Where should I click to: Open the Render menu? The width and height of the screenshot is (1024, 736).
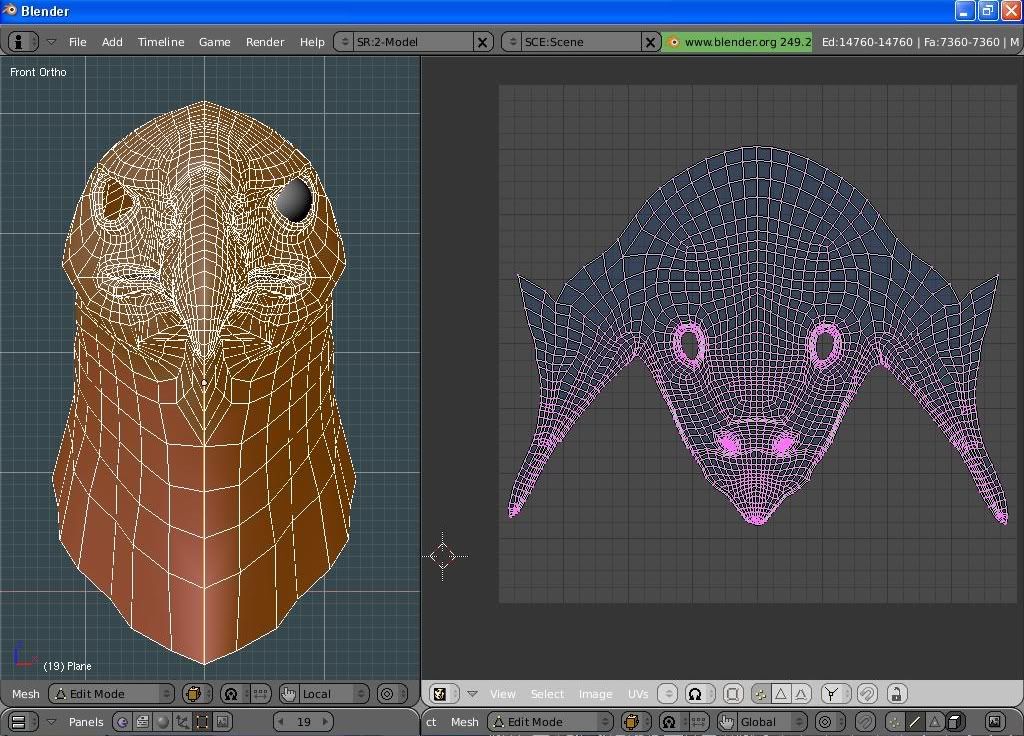coord(265,42)
